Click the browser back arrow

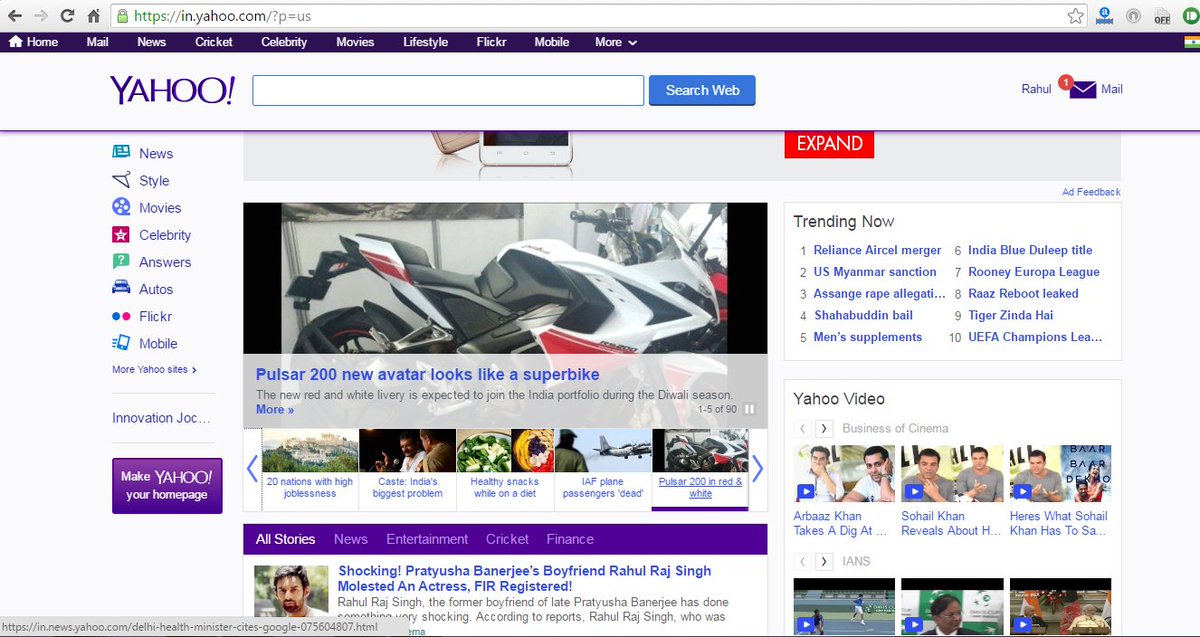(15, 16)
